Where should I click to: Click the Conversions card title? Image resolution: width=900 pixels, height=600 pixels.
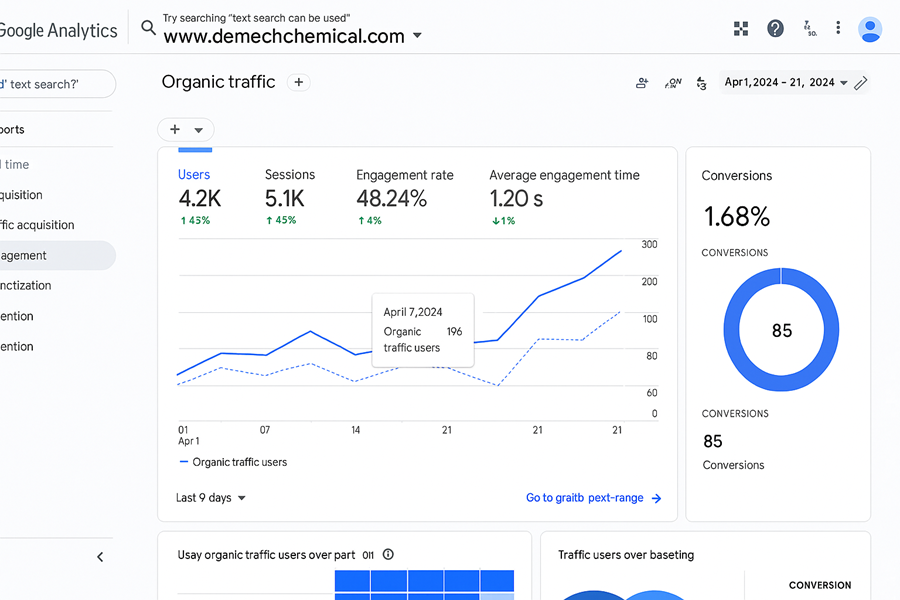(736, 176)
